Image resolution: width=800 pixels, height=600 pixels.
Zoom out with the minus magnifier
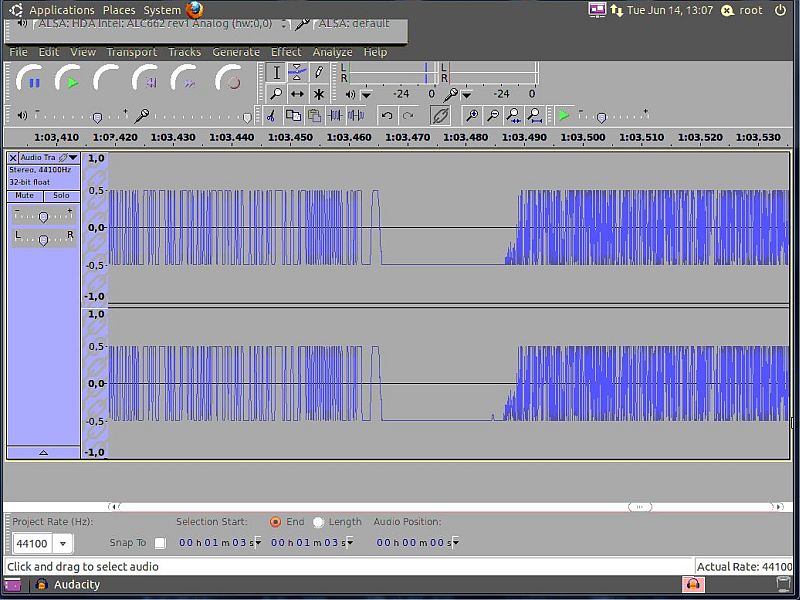point(493,116)
